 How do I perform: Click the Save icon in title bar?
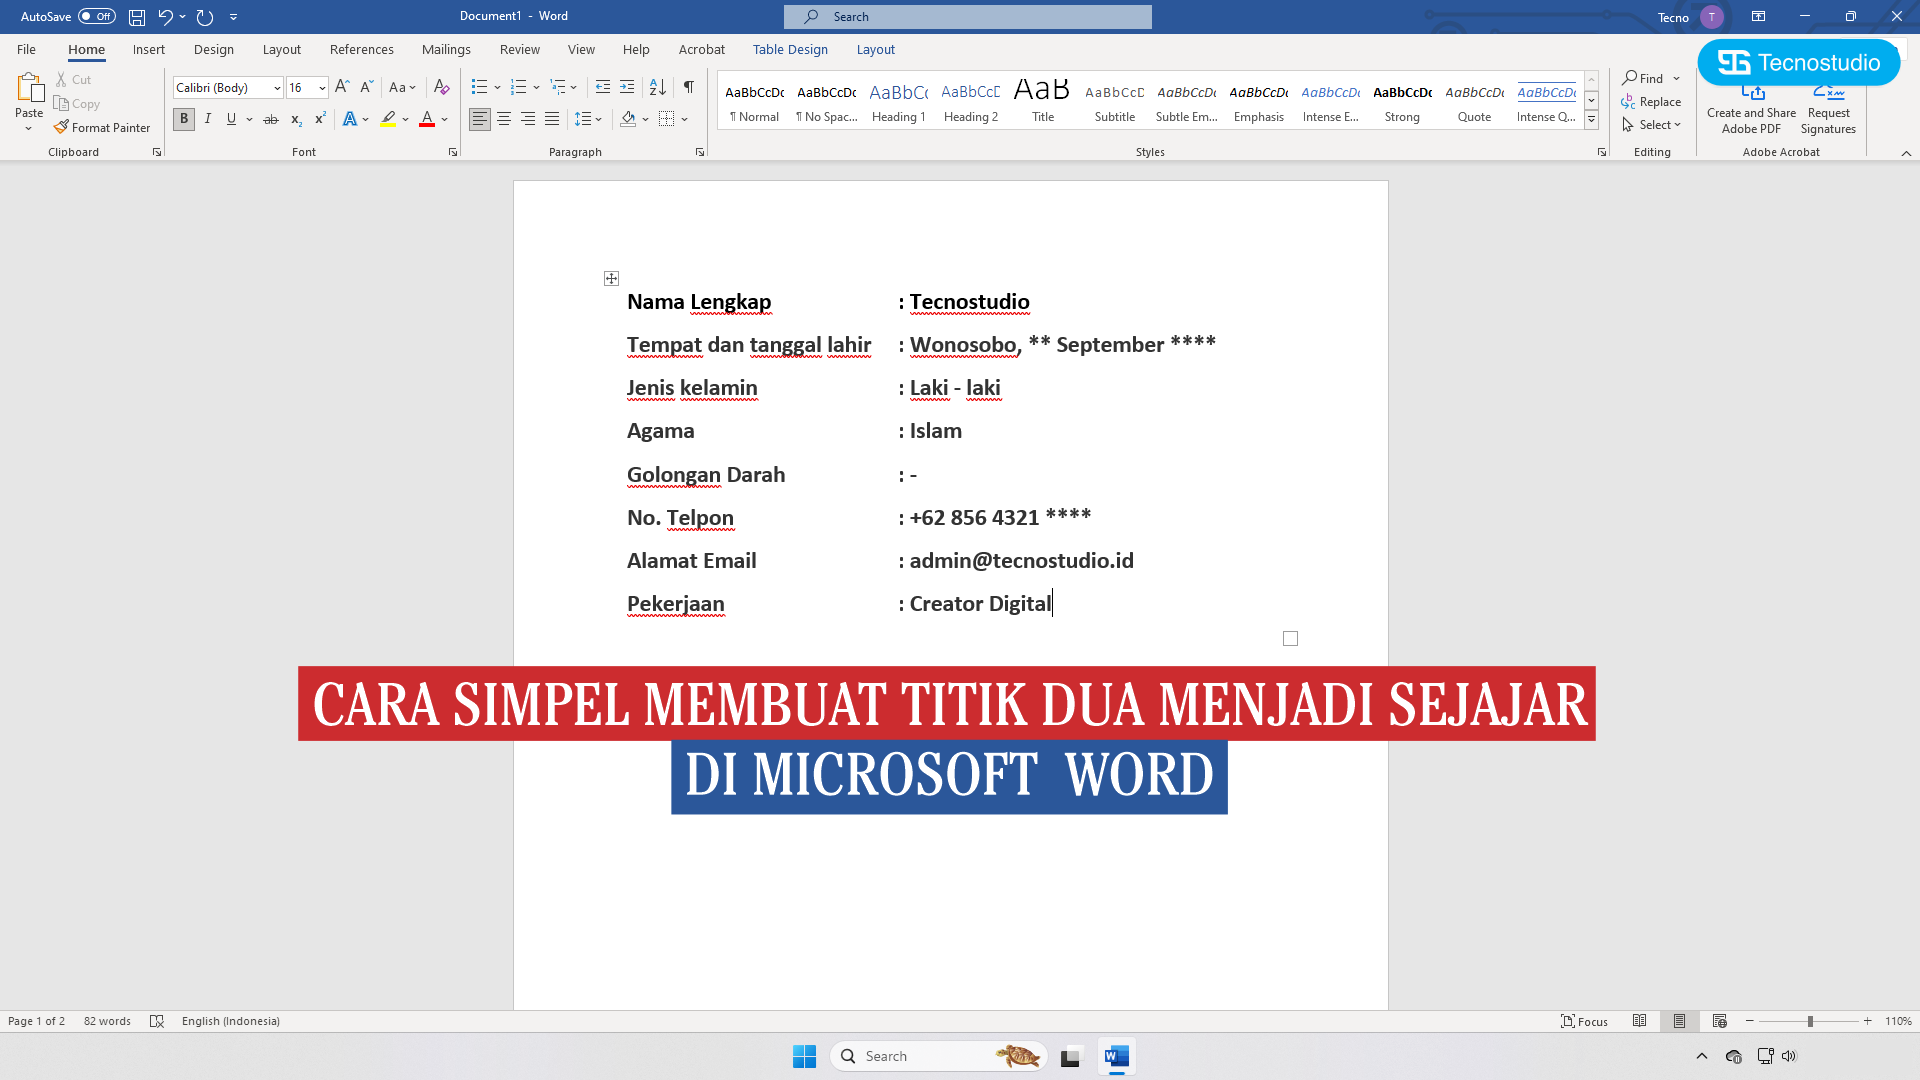[137, 17]
